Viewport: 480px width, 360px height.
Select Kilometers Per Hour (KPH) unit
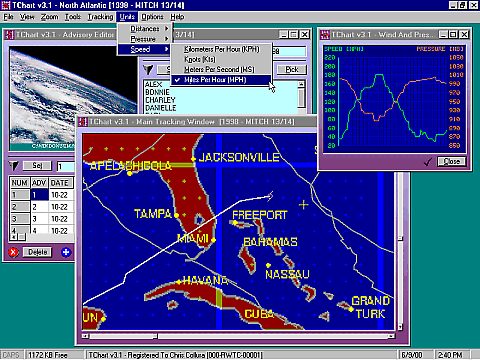click(221, 49)
